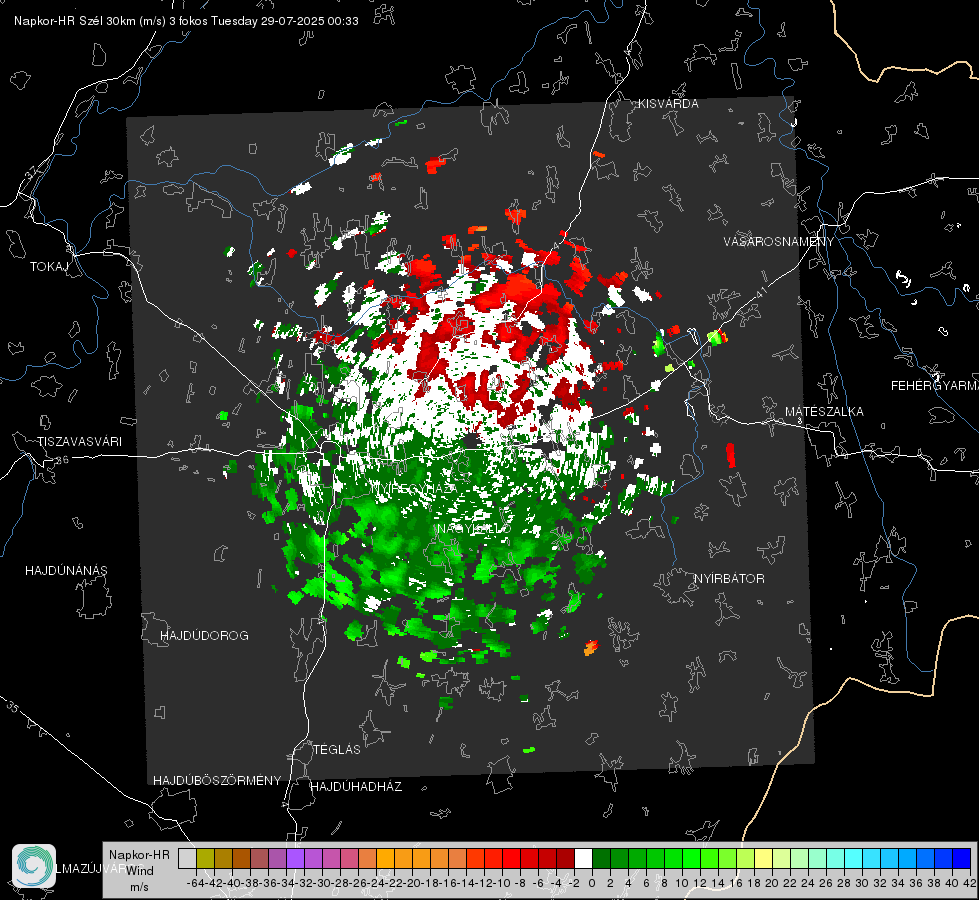
Task: Click the radar title text at top
Action: [x=186, y=21]
